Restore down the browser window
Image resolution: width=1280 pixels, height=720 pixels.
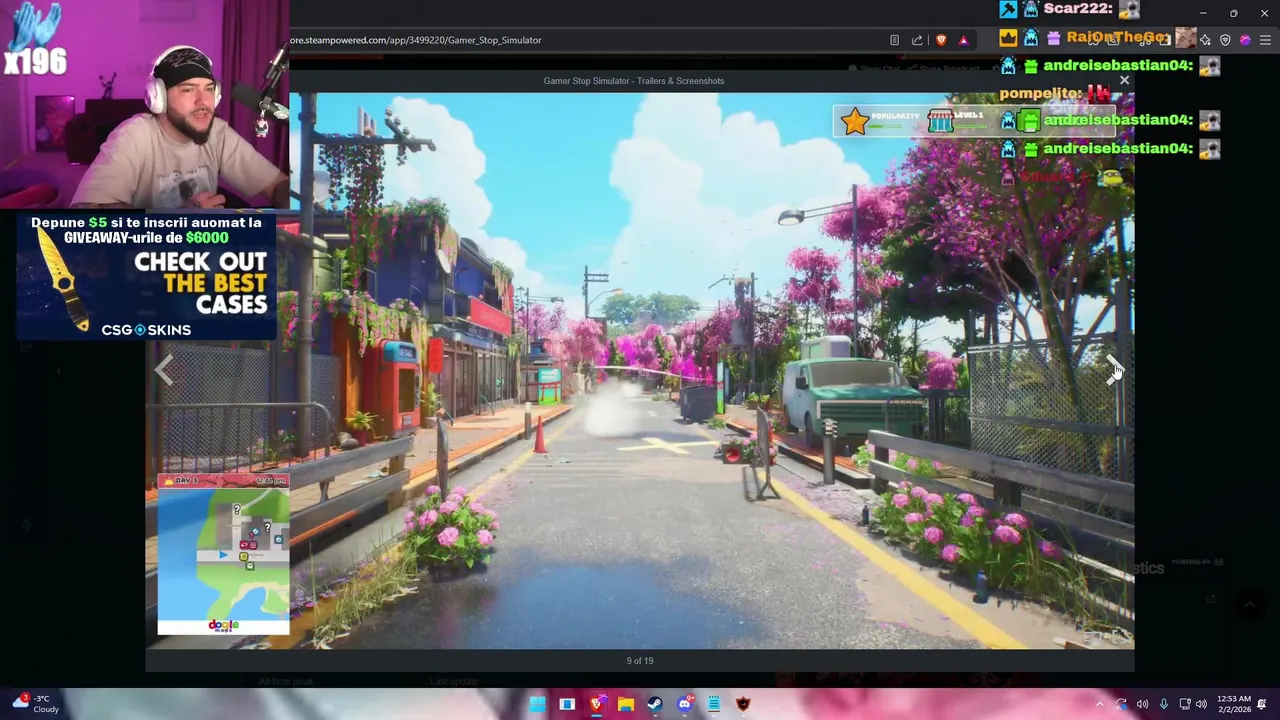(x=1234, y=13)
